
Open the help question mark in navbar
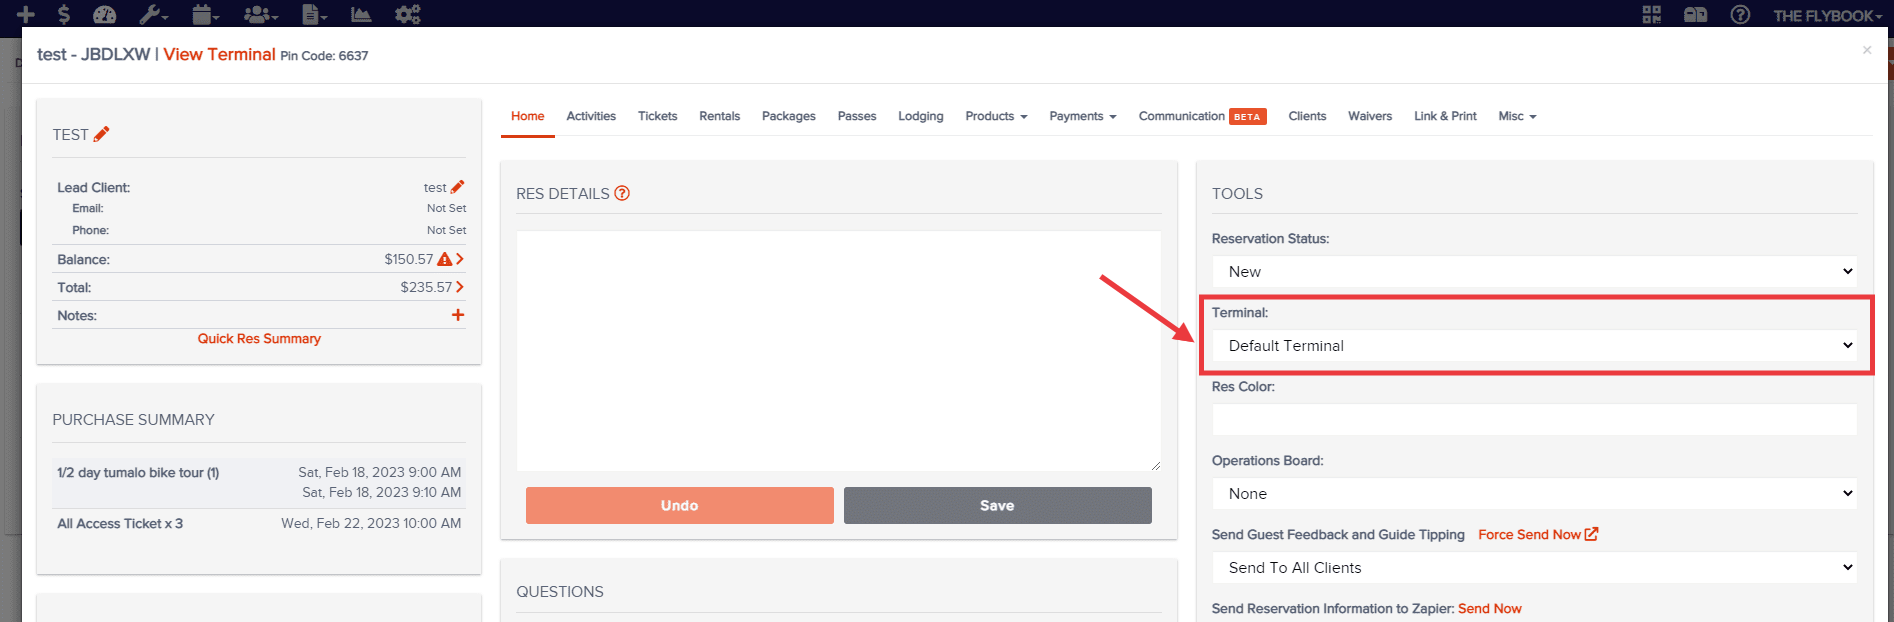[x=1740, y=14]
